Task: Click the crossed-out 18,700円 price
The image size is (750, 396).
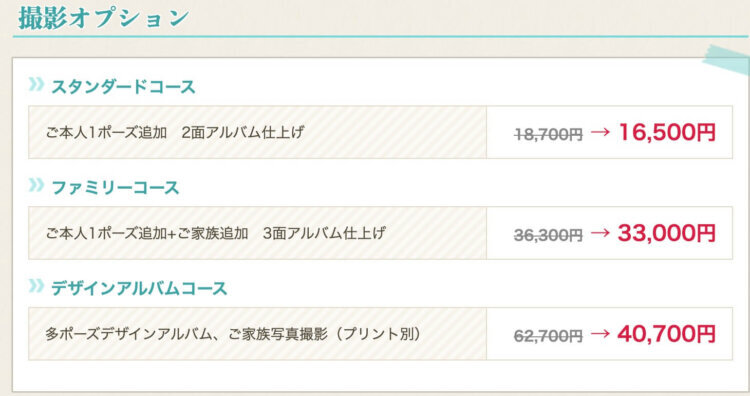Action: click(x=548, y=135)
